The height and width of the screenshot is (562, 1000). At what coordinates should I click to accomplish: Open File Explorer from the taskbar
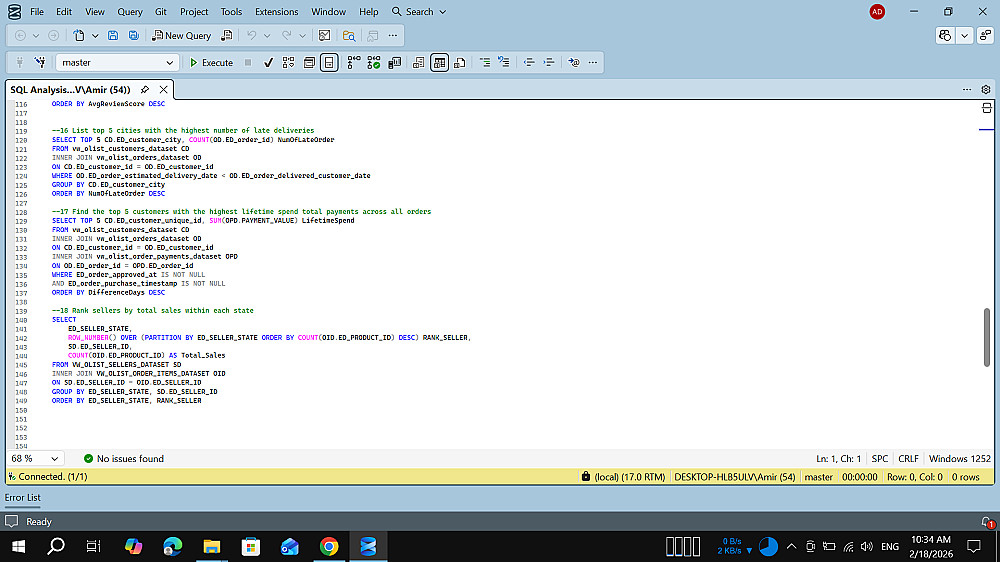[212, 547]
